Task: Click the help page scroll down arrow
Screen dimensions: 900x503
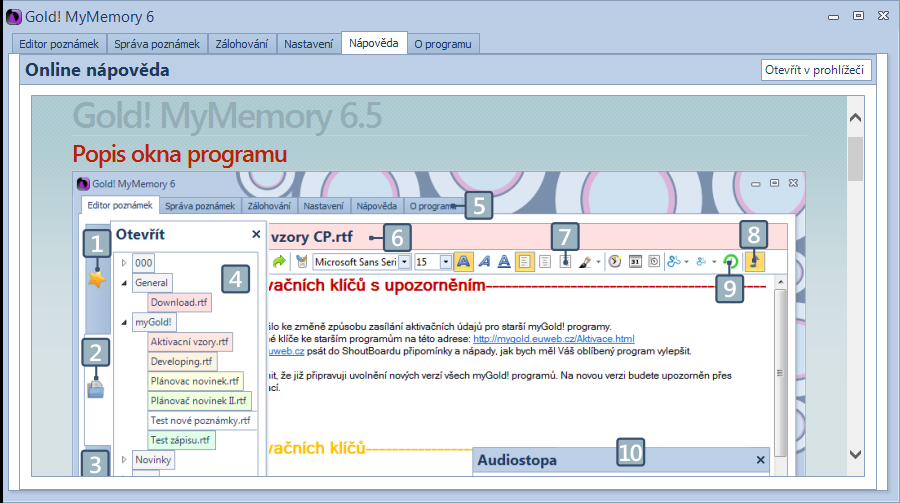Action: click(x=855, y=455)
